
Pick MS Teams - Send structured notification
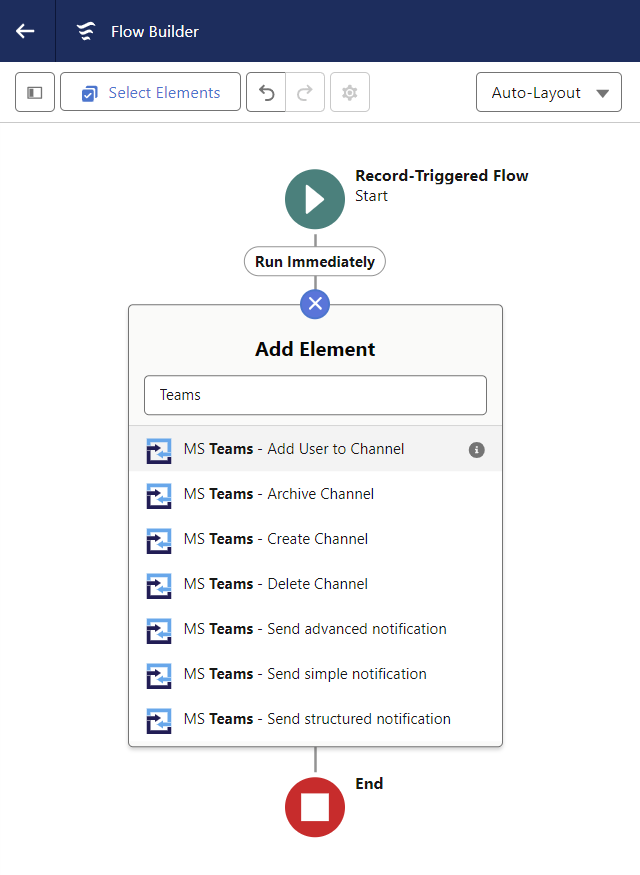coord(315,719)
